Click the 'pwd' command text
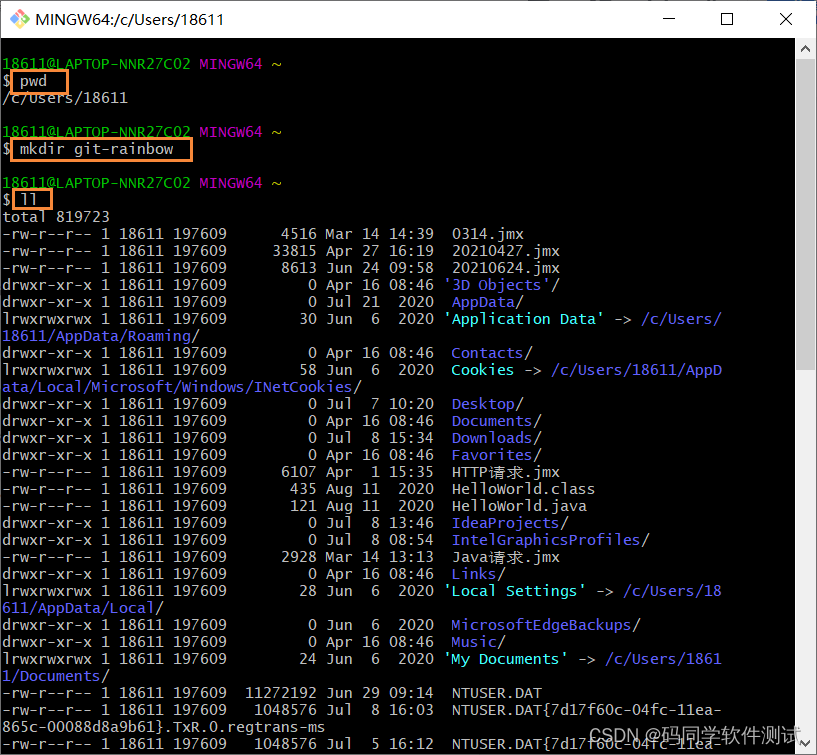The image size is (817, 755). 33,81
